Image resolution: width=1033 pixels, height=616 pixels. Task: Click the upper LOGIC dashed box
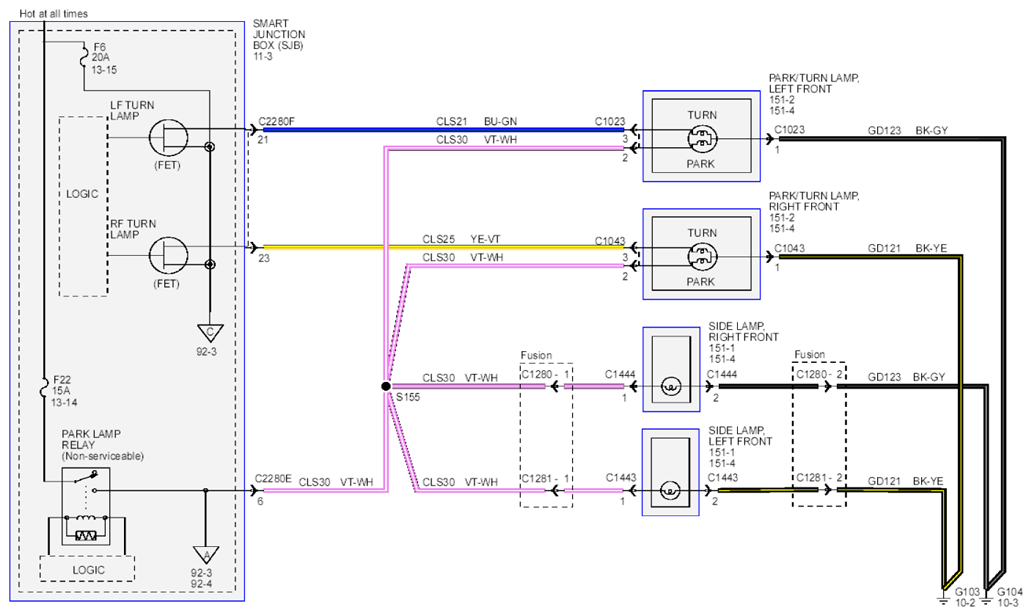[x=84, y=207]
